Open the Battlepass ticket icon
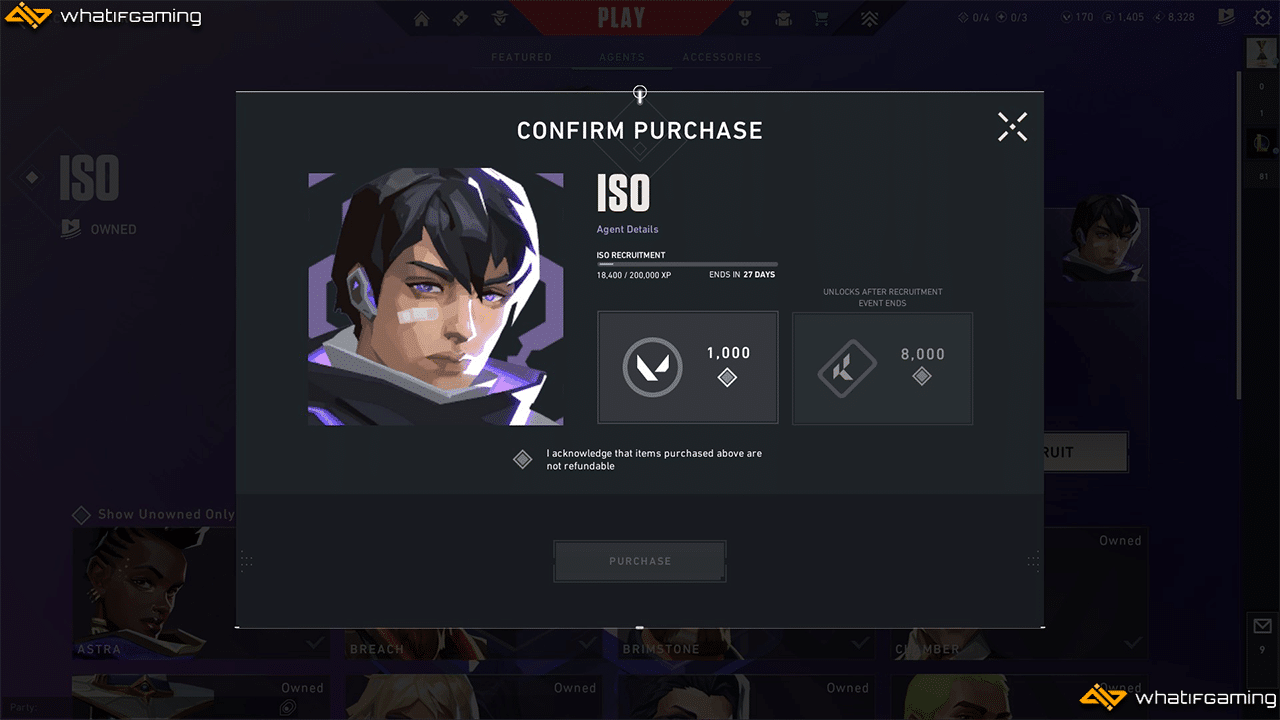Viewport: 1280px width, 720px height. [x=460, y=18]
